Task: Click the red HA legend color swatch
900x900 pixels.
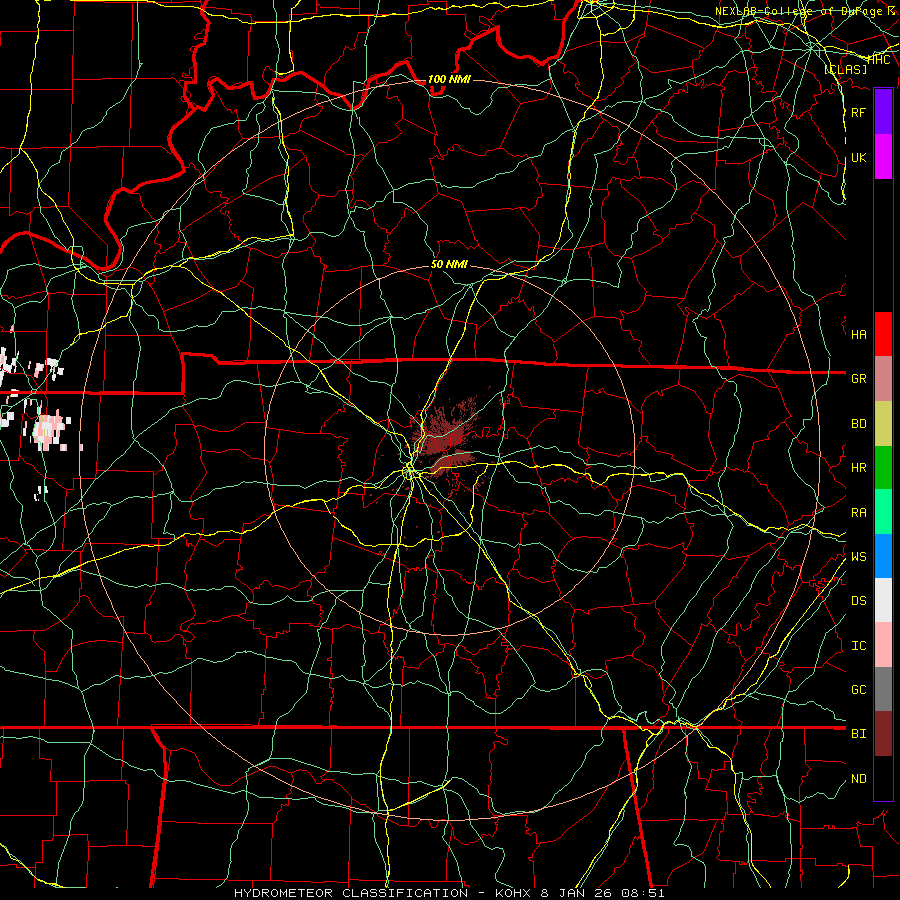Action: (883, 334)
